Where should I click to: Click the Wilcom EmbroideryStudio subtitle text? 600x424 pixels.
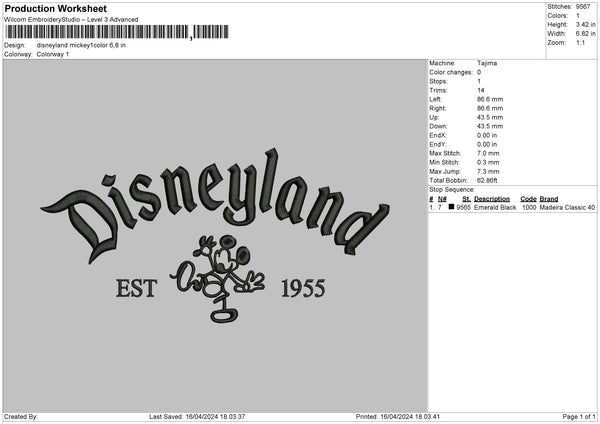click(71, 20)
